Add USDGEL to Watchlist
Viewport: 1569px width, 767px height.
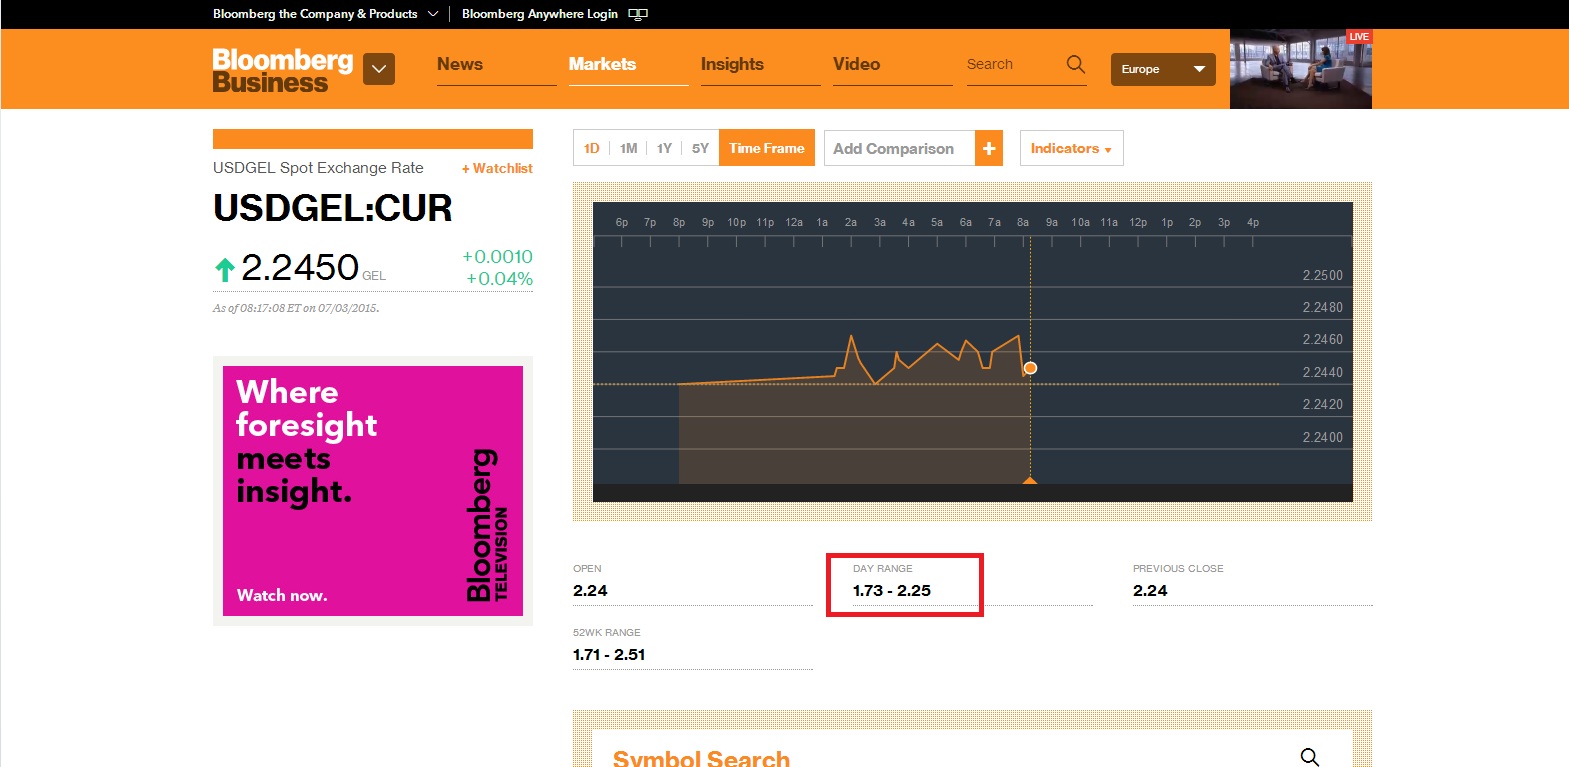[x=497, y=168]
